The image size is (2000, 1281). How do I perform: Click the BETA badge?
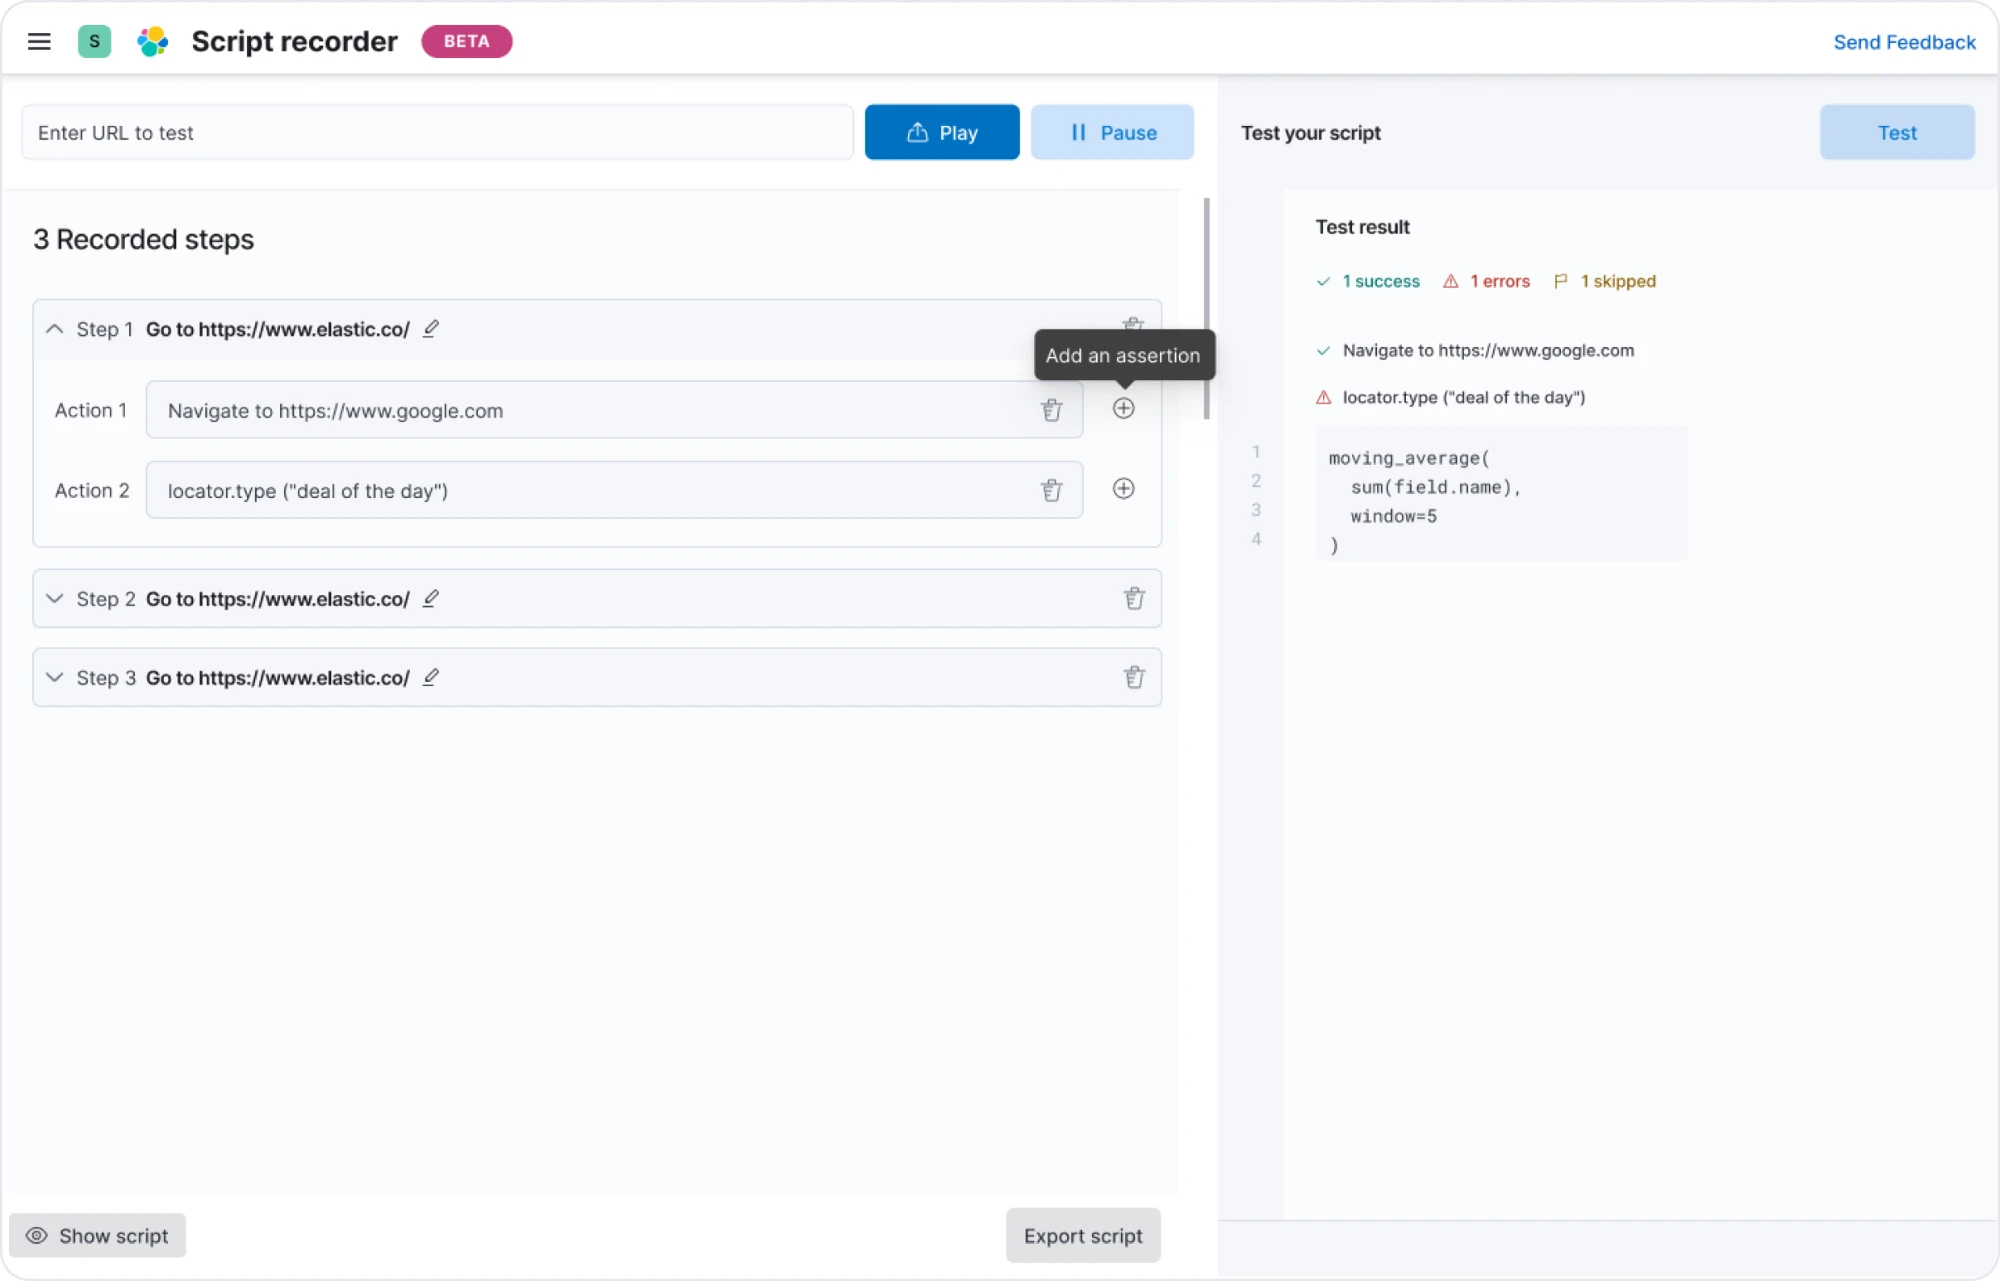(467, 41)
